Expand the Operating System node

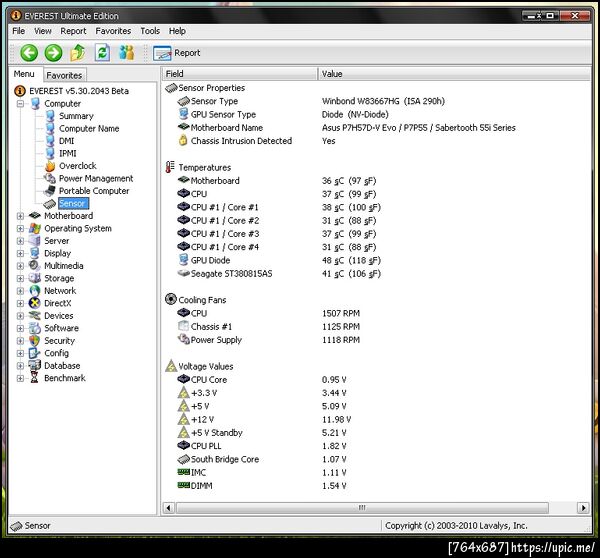pyautogui.click(x=20, y=228)
